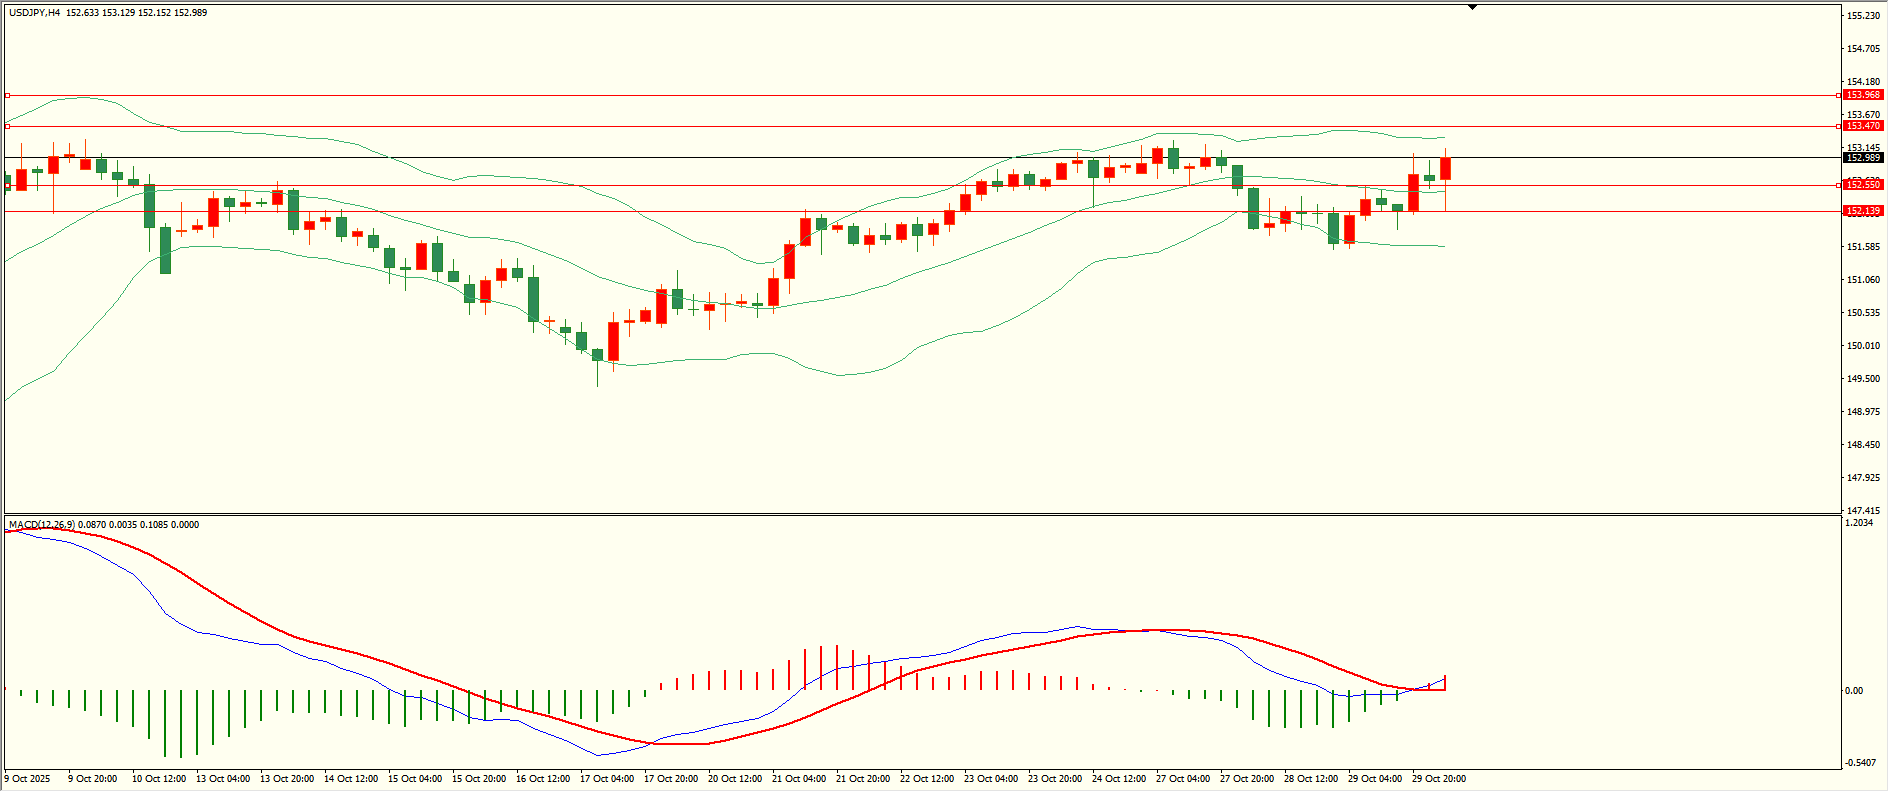Click the right anchor square of the 153.470 line
This screenshot has width=1889, height=792.
click(x=1839, y=127)
